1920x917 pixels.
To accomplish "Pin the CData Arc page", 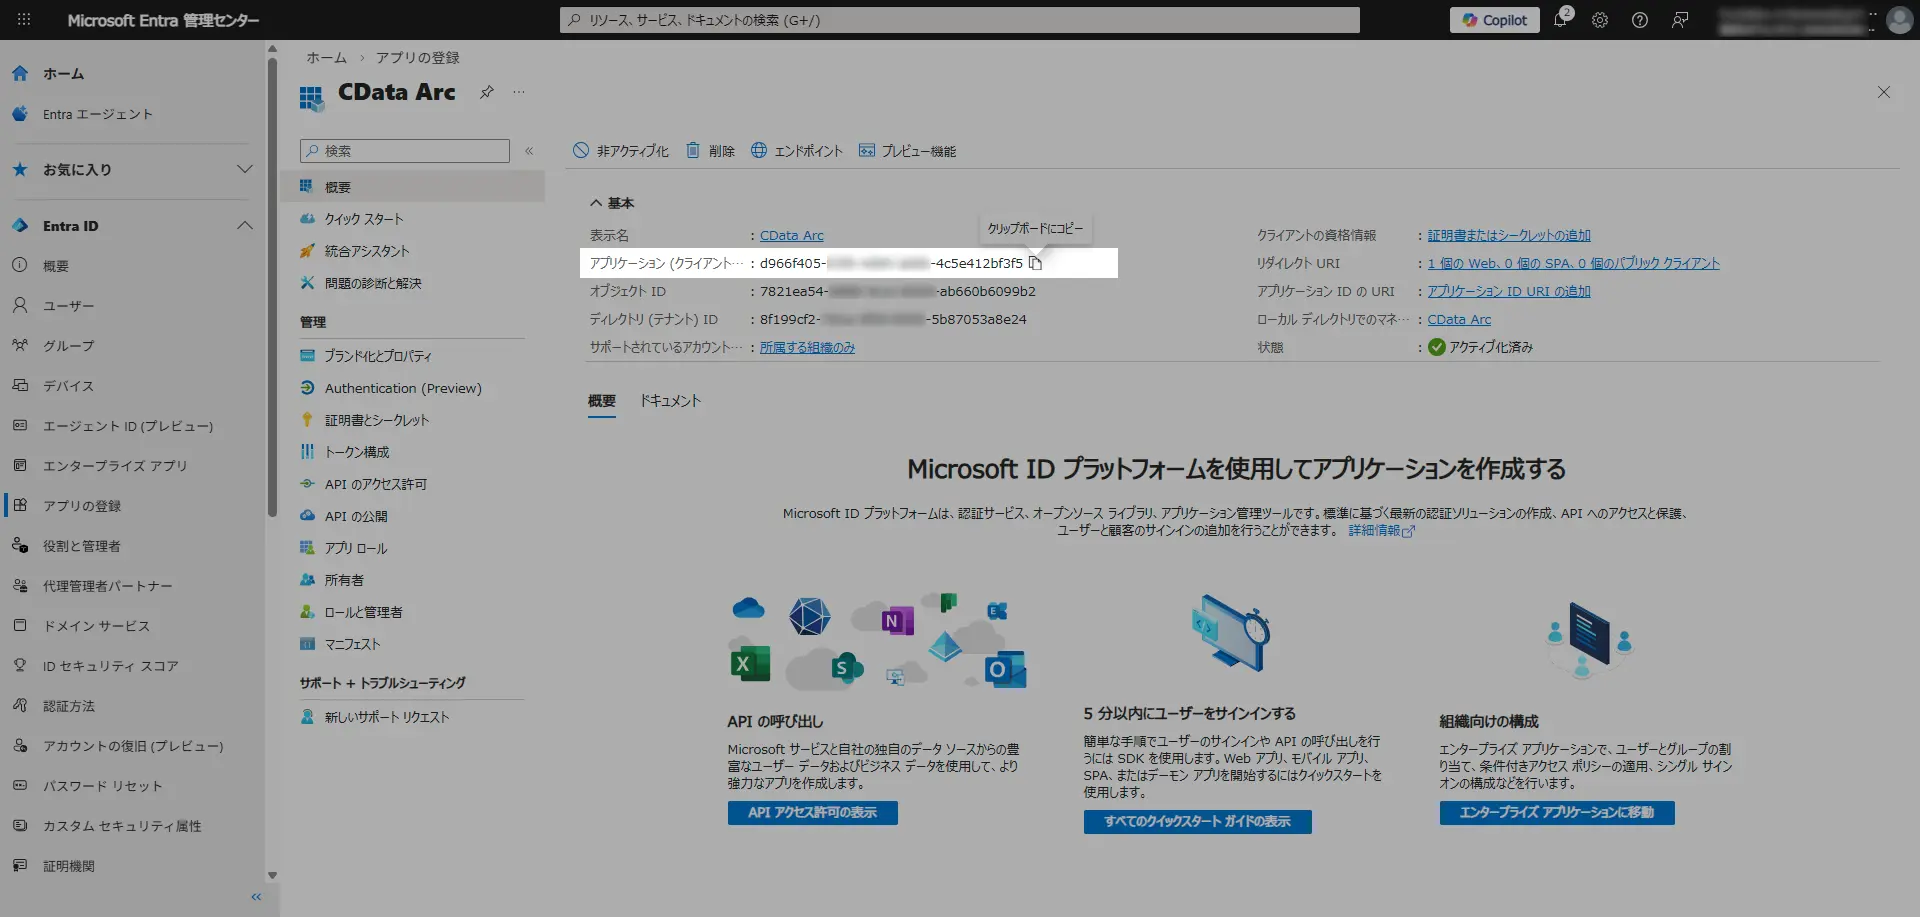I will [486, 92].
